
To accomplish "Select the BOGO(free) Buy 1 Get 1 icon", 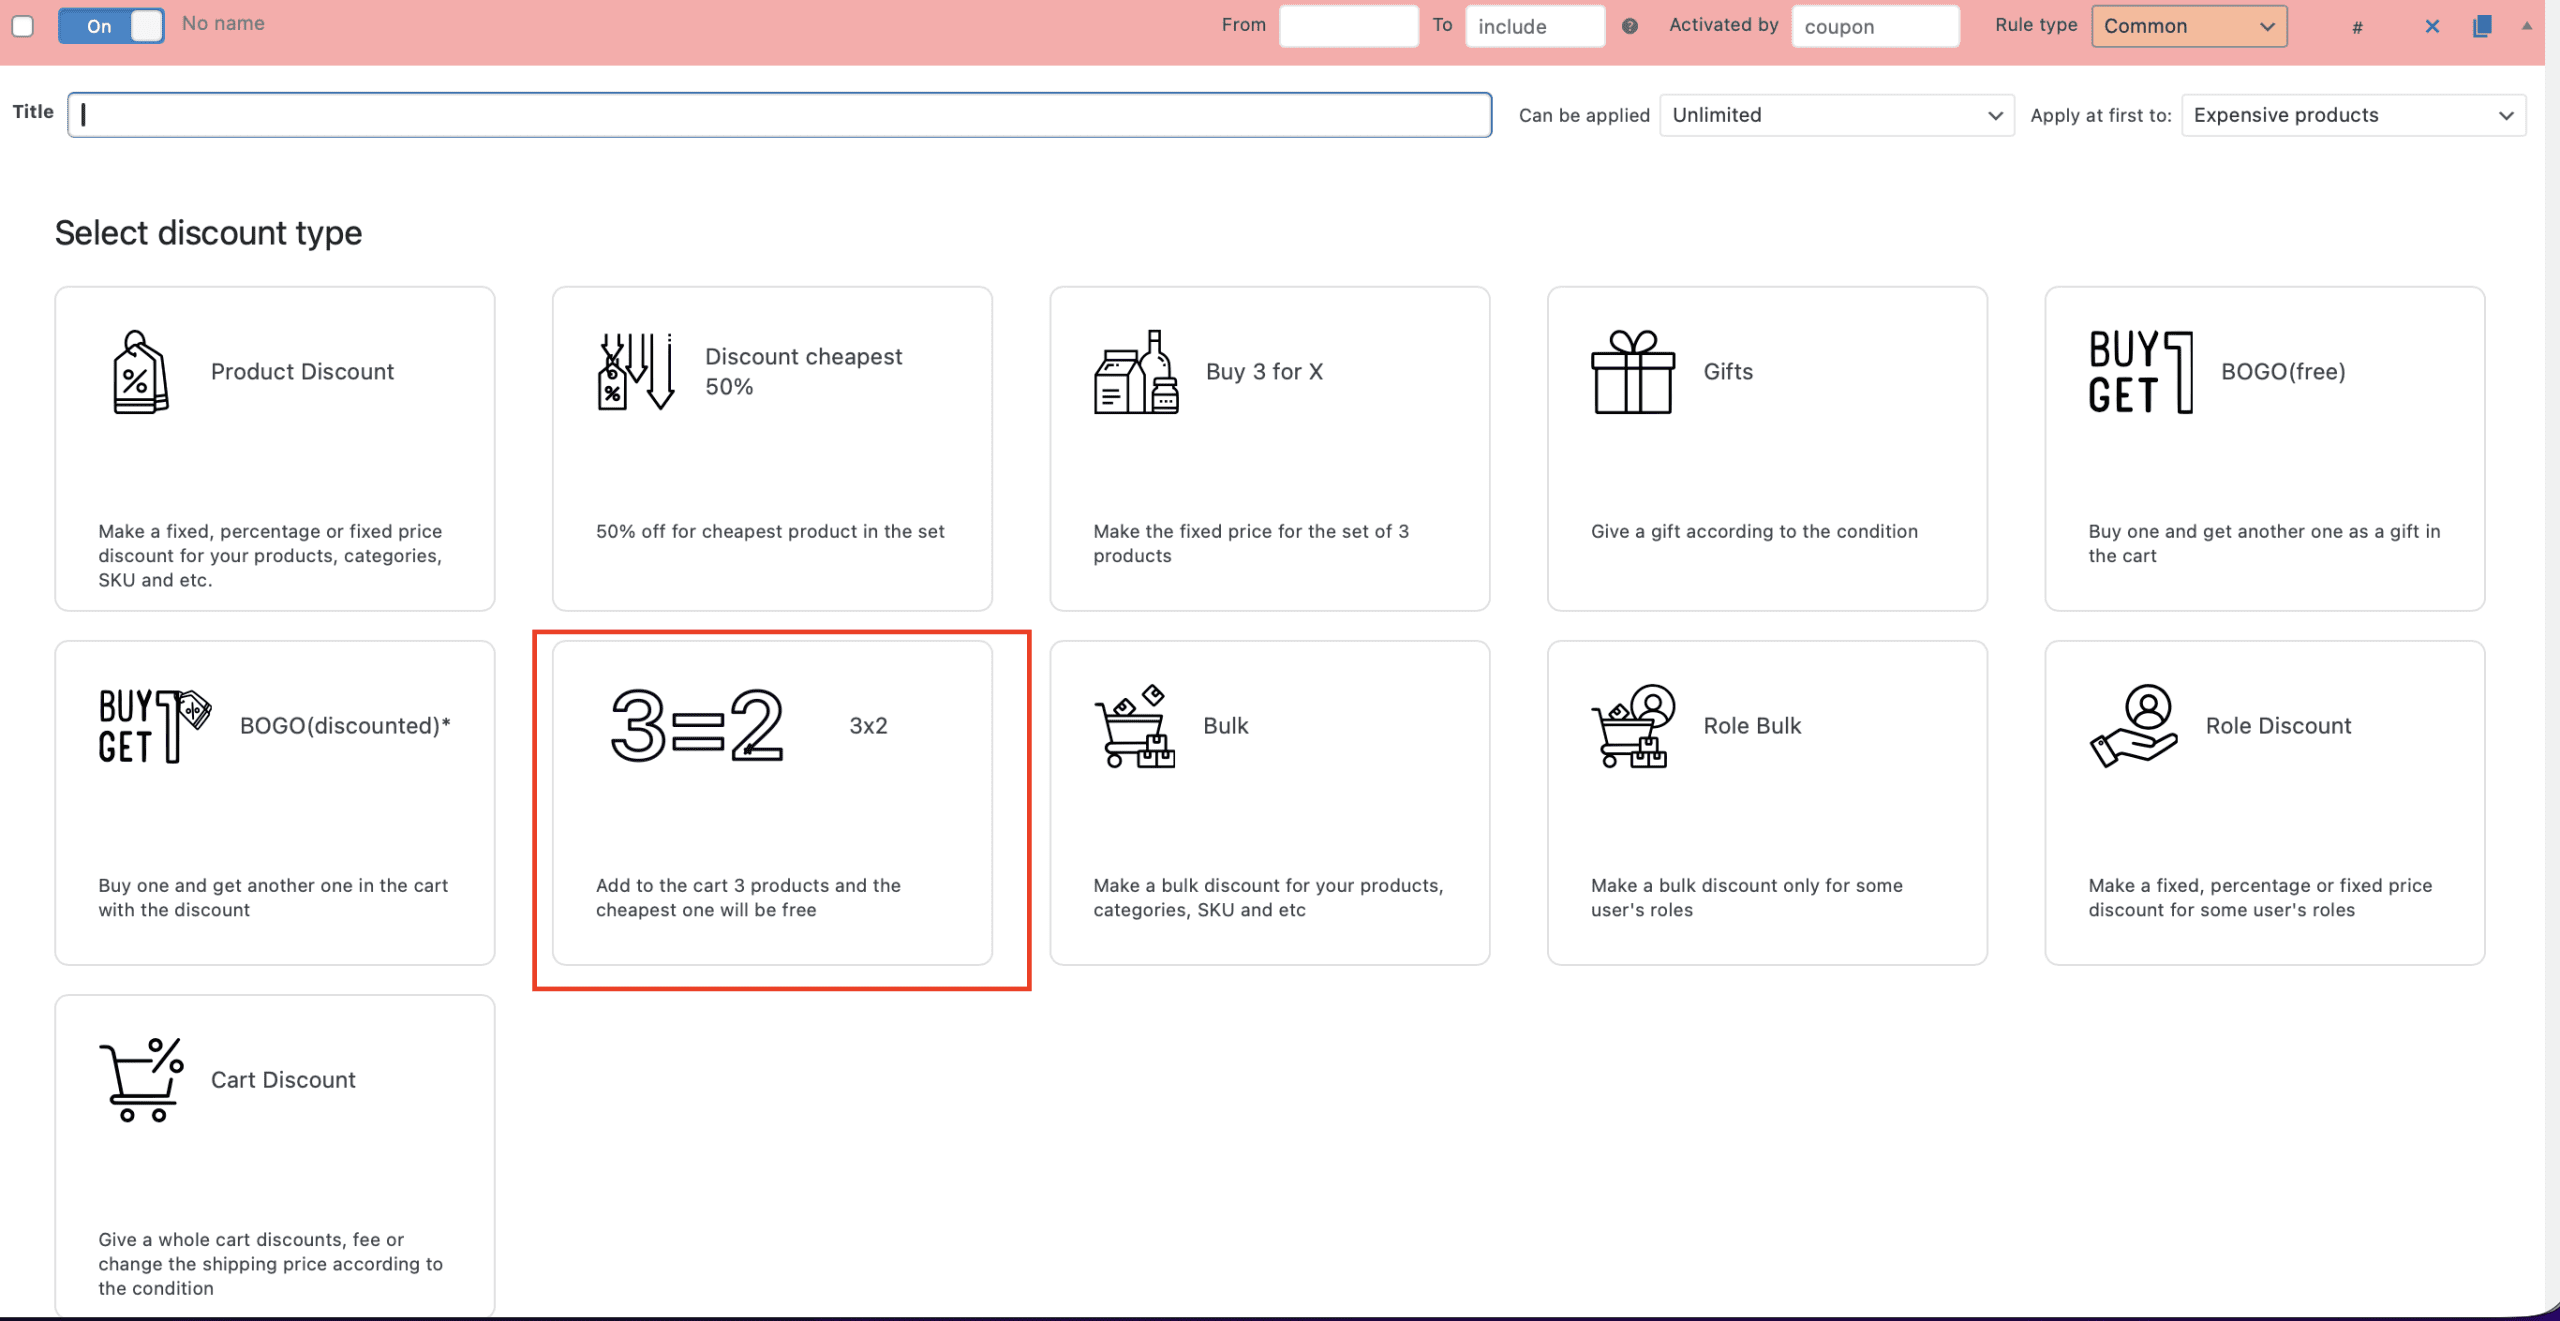I will (2140, 372).
